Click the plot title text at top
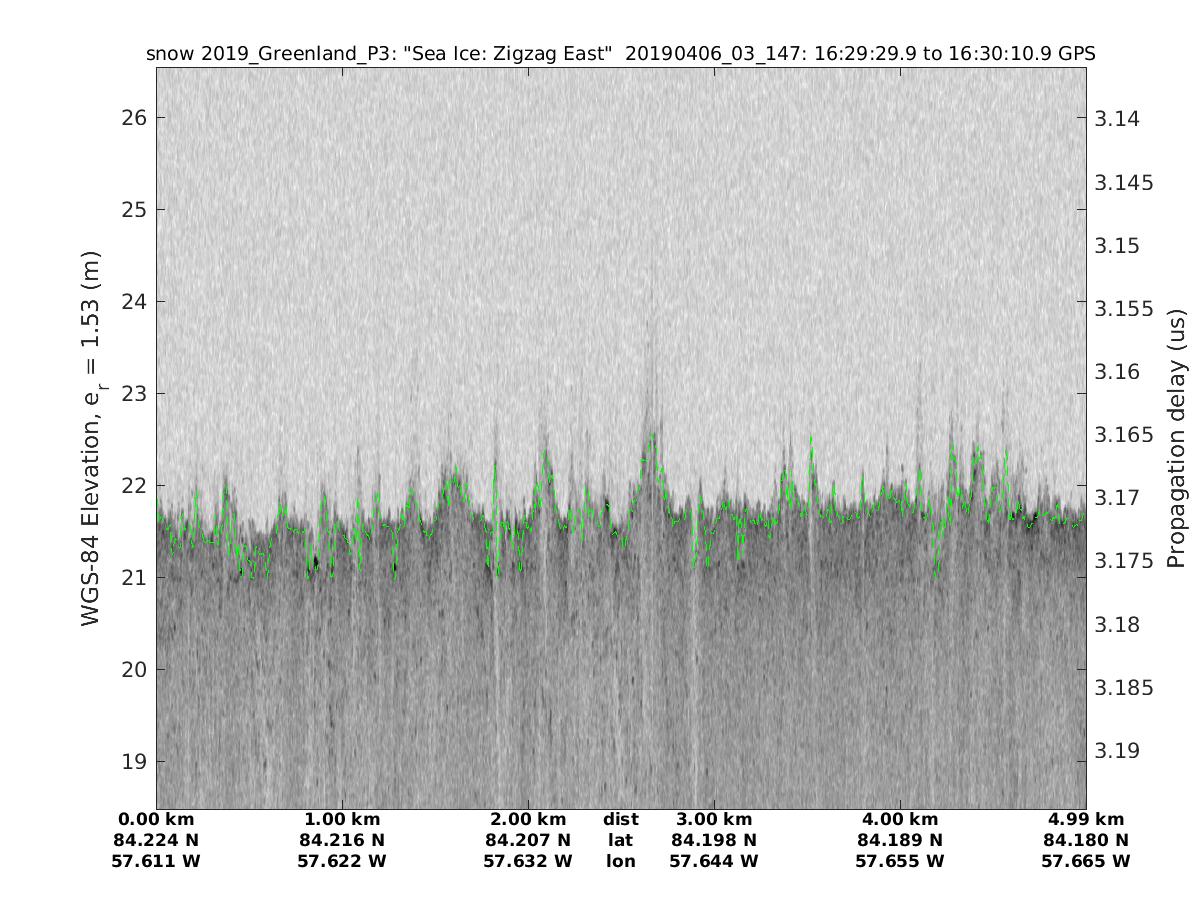Viewport: 1200px width, 900px height. (620, 54)
